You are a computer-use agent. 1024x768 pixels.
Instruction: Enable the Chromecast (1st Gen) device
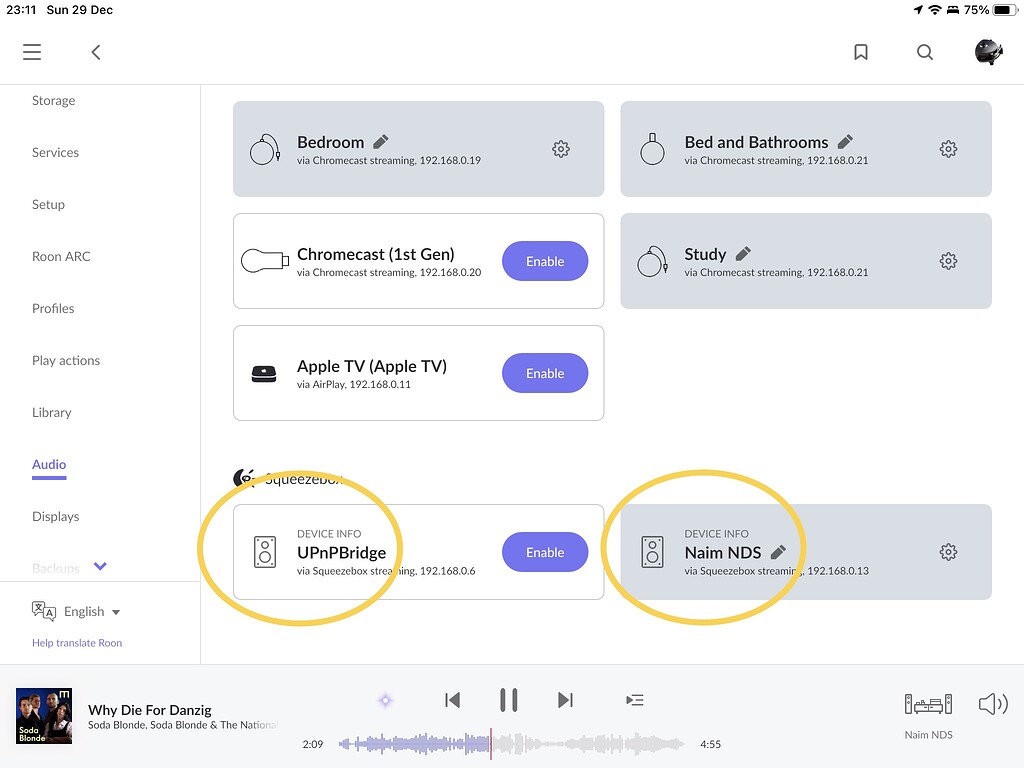click(545, 261)
